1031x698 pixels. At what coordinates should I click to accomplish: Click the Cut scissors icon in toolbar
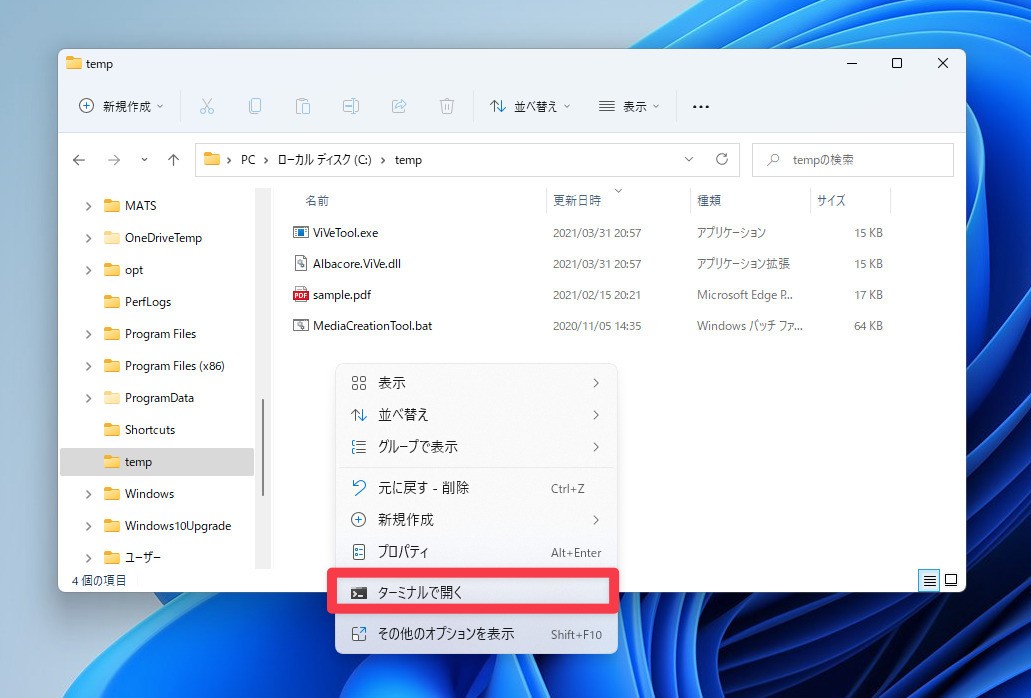pyautogui.click(x=206, y=106)
